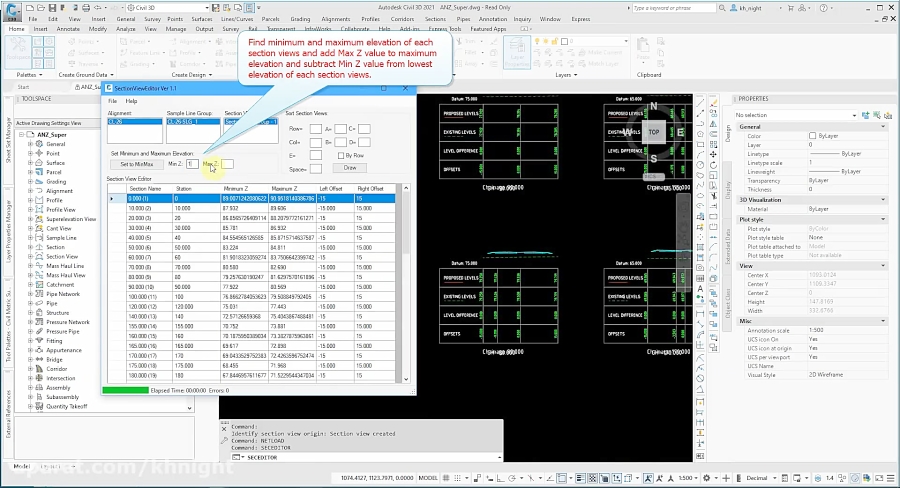Click the Set to MinMax button

(137, 164)
